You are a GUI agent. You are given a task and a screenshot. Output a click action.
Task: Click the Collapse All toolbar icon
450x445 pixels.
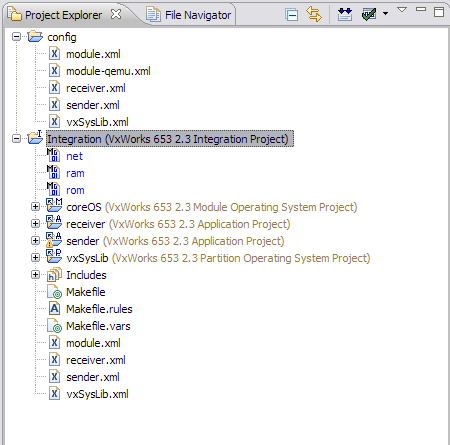click(292, 15)
